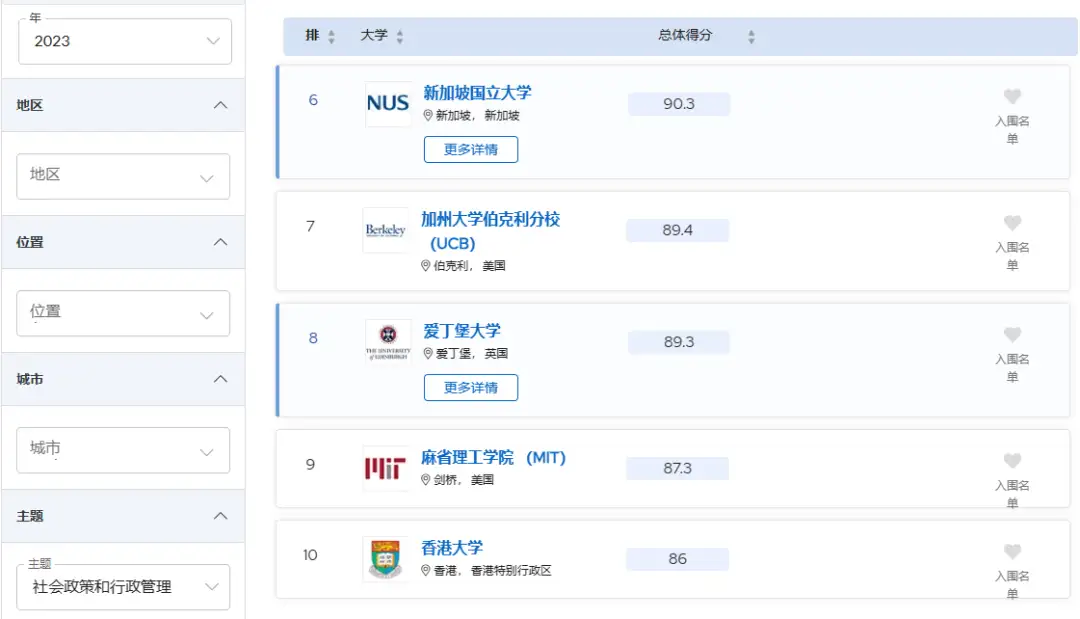Image resolution: width=1080 pixels, height=619 pixels.
Task: Collapse the 位置 filter section
Action: click(221, 242)
